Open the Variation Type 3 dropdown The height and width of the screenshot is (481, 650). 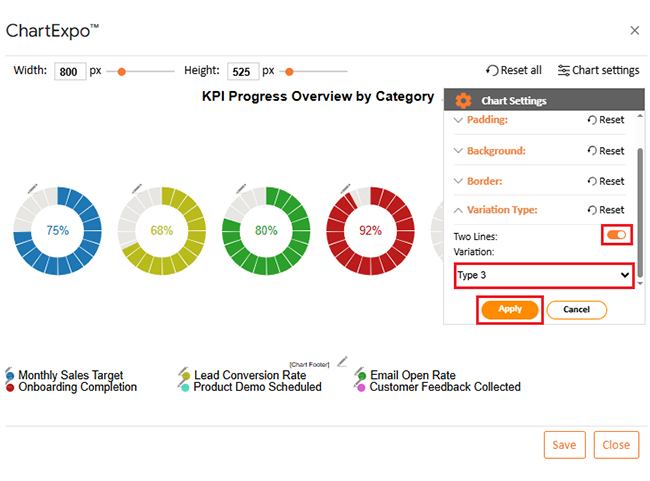(543, 275)
